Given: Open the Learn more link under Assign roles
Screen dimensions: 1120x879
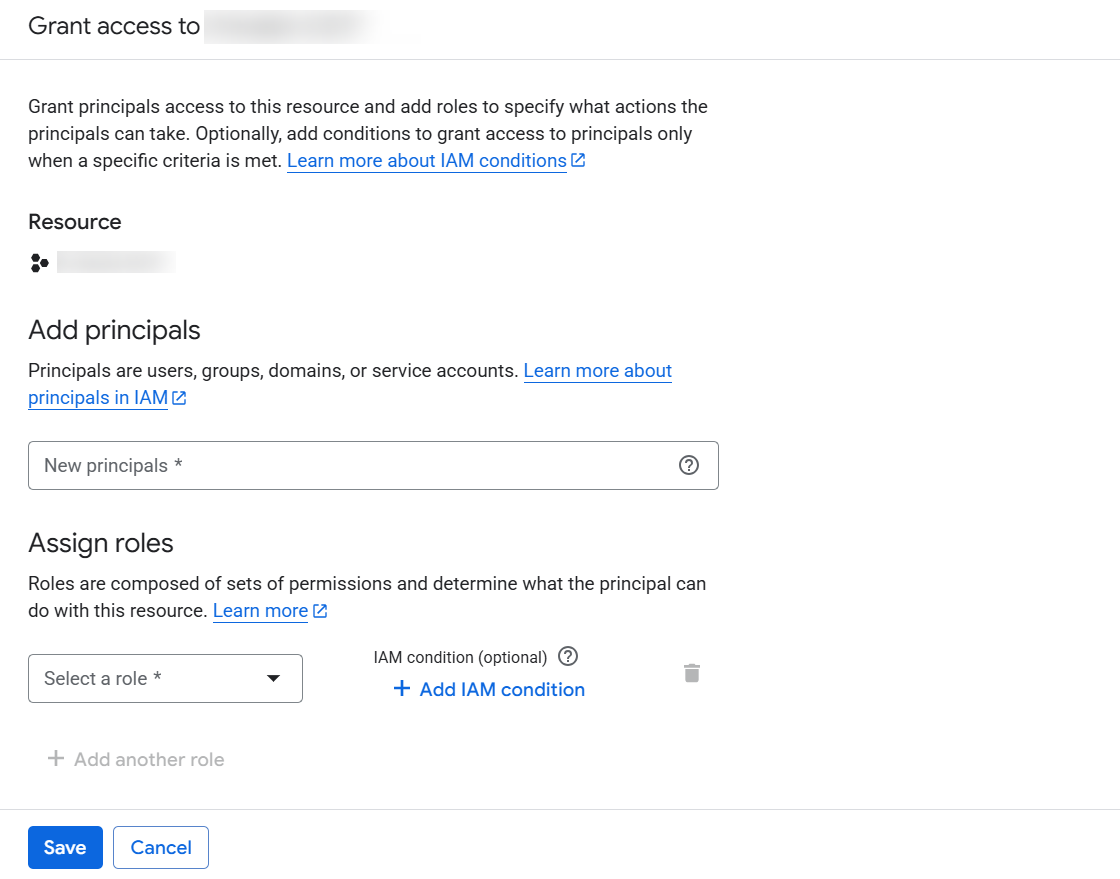Looking at the screenshot, I should click(260, 611).
